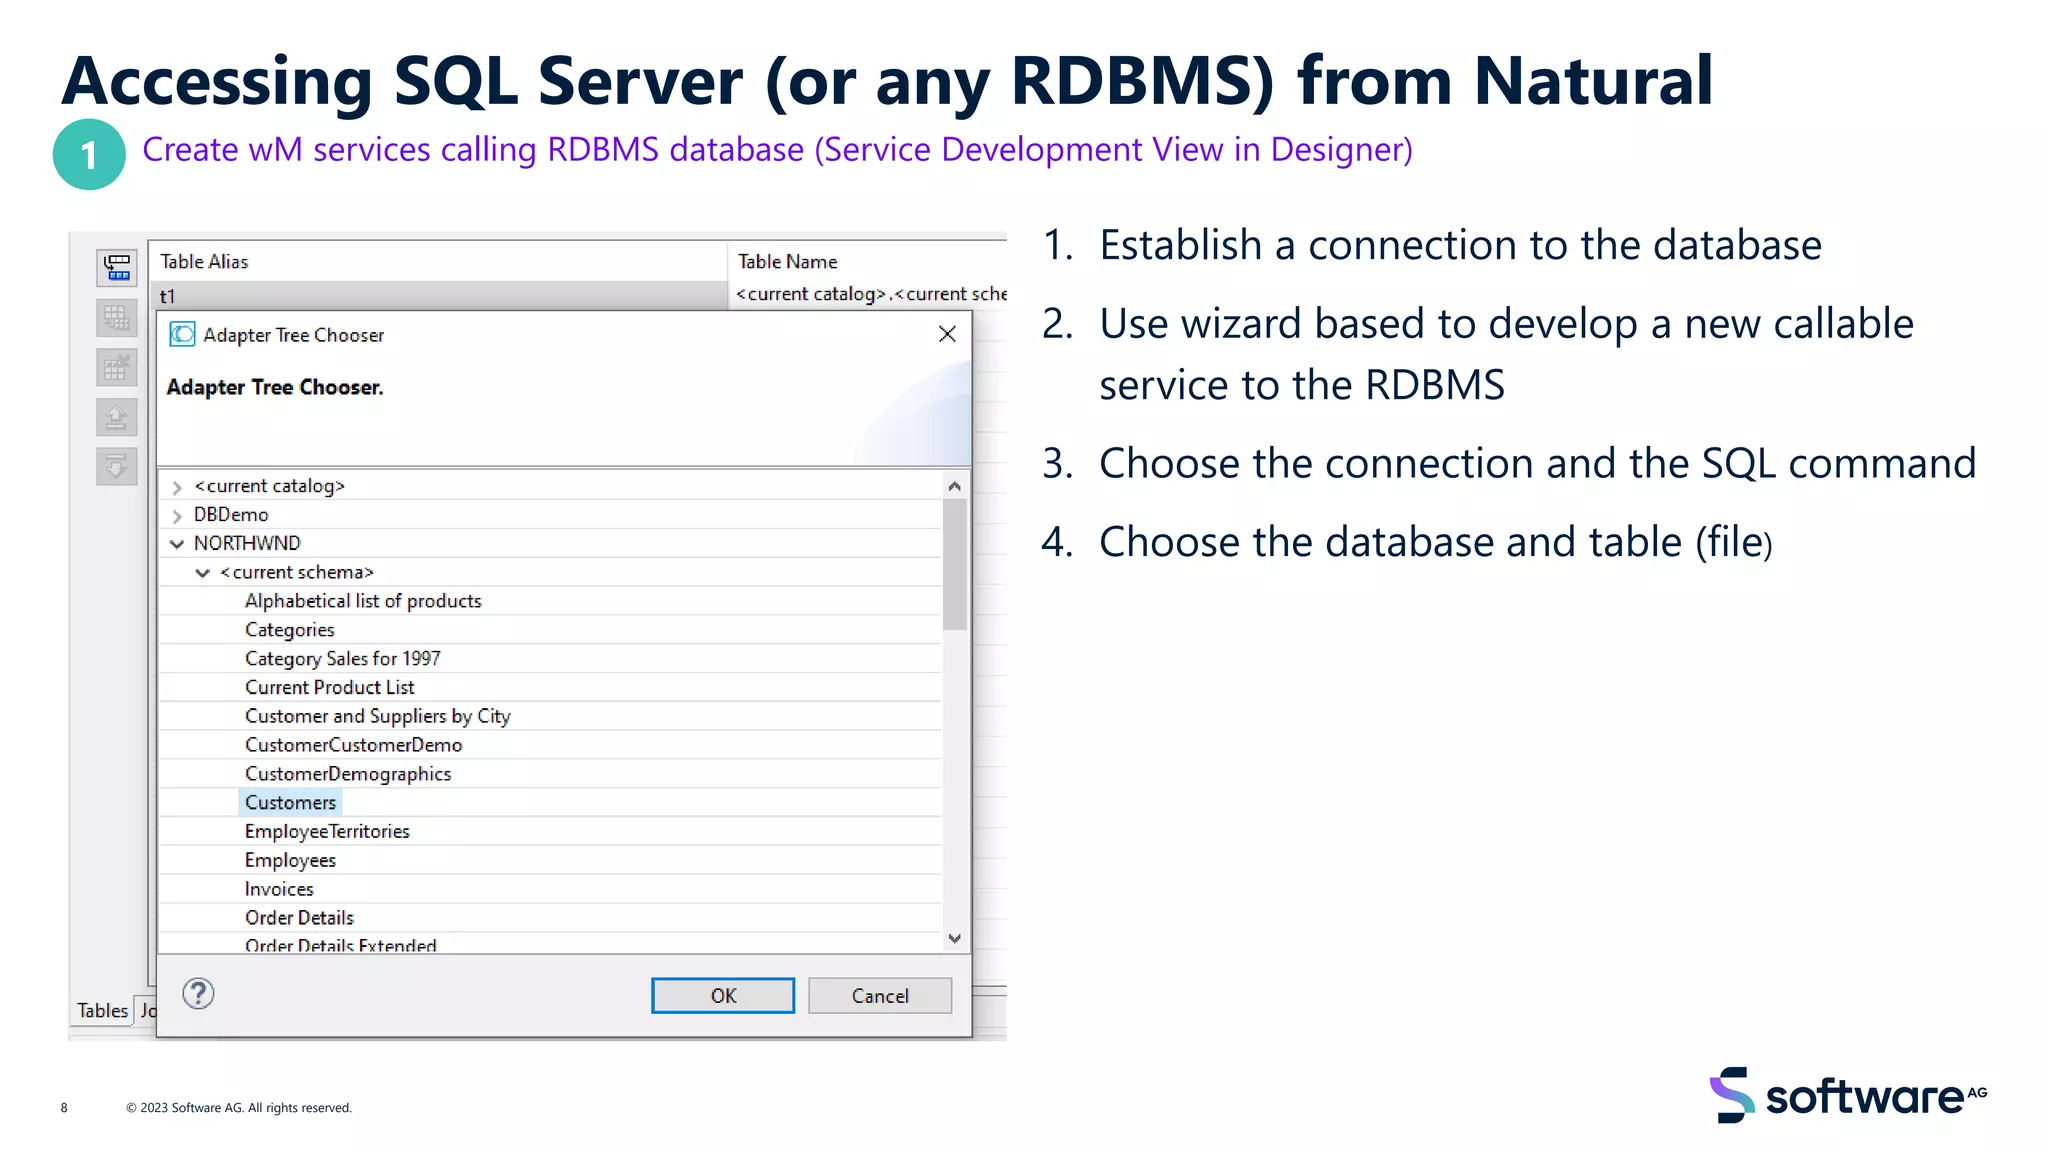Open the help question mark icon
The width and height of the screenshot is (2048, 1152).
198,993
